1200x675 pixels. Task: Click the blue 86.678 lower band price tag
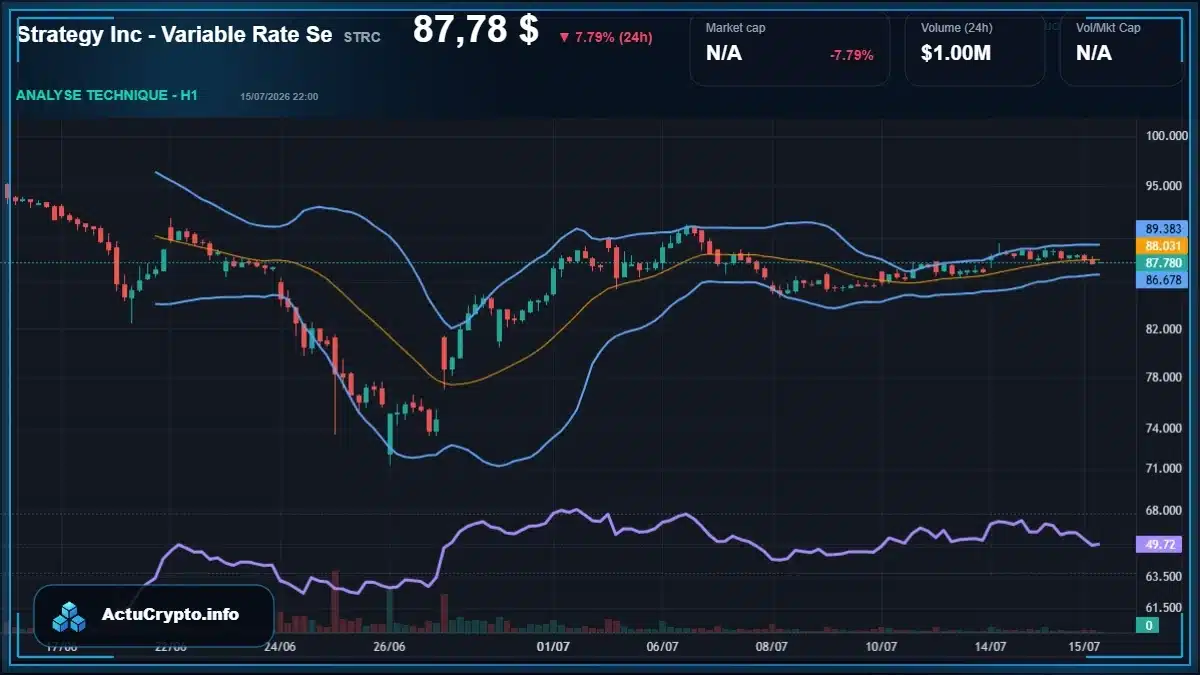(x=1164, y=281)
